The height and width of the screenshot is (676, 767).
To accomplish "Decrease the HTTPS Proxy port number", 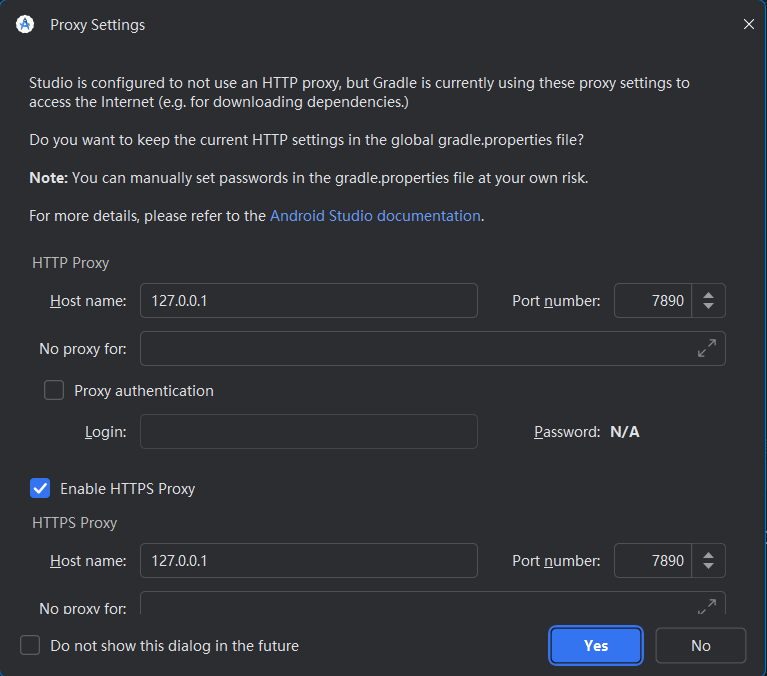I will (709, 567).
